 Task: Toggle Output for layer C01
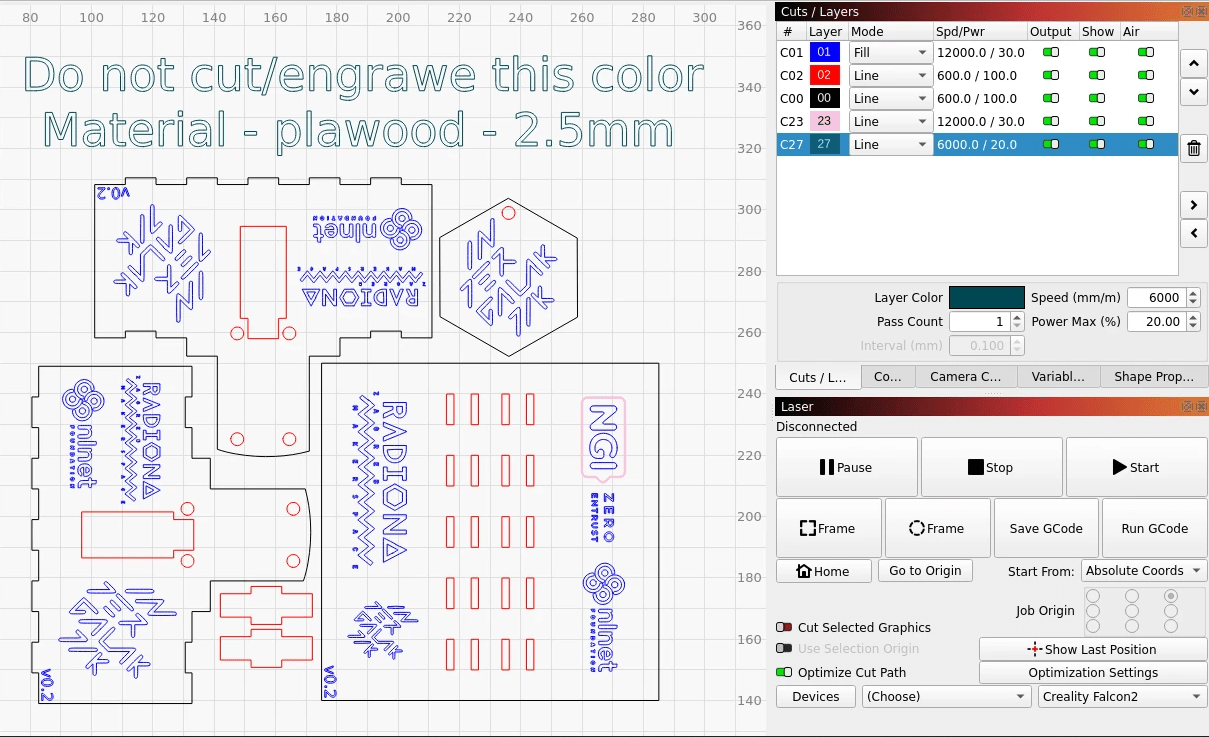[x=1051, y=52]
